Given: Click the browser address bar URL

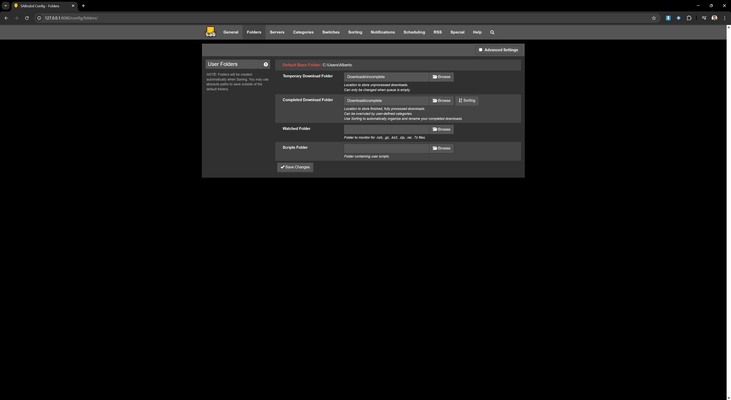Looking at the screenshot, I should [x=71, y=18].
